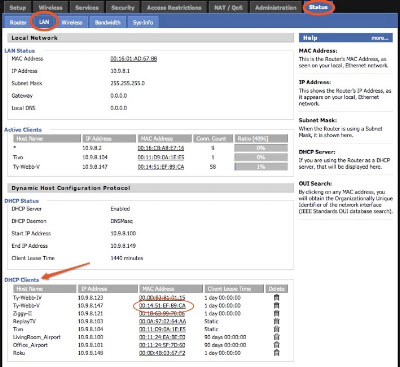Go to the Administration tab
Screen dimensions: 400x367
[x=276, y=7]
